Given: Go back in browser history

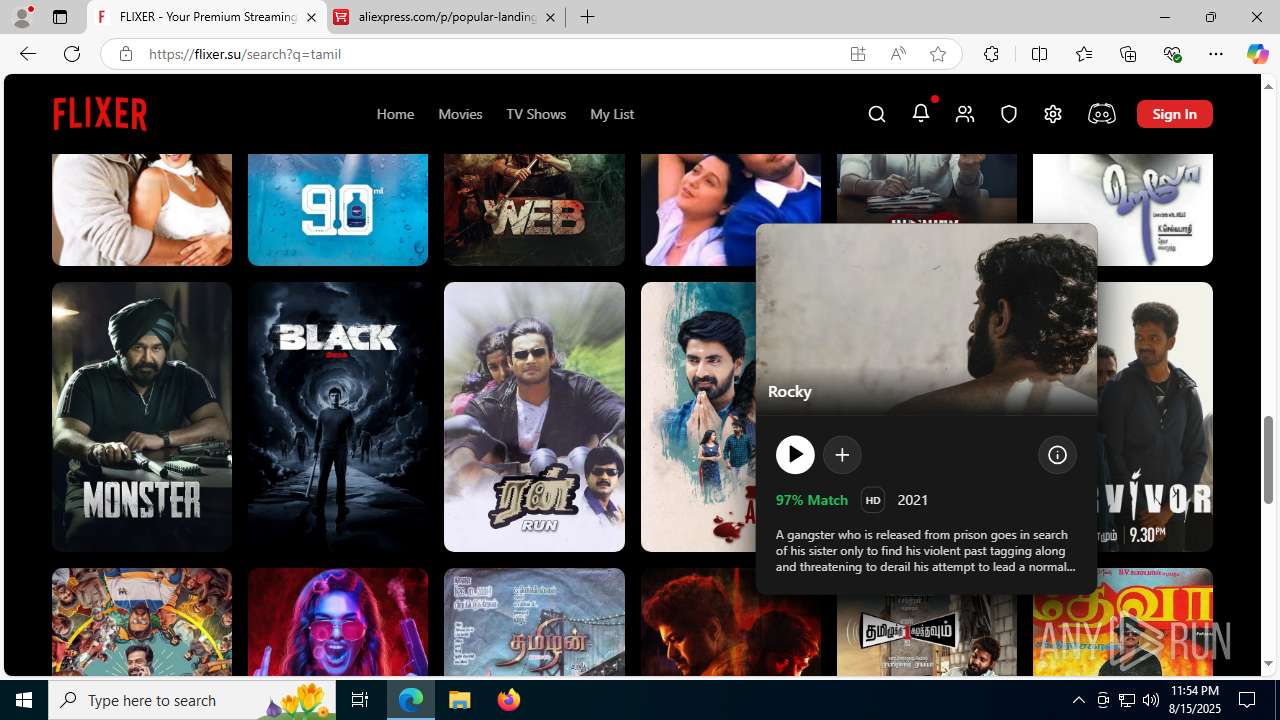Looking at the screenshot, I should pyautogui.click(x=28, y=54).
